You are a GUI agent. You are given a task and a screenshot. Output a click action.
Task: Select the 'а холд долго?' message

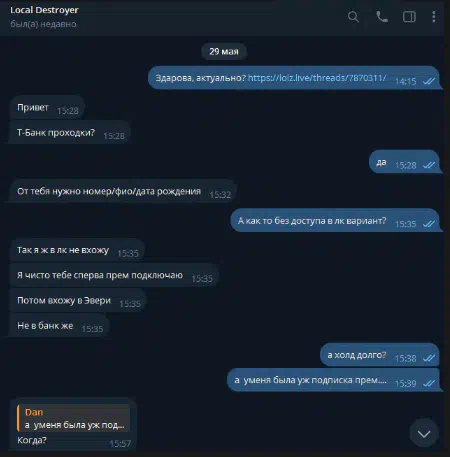click(380, 355)
